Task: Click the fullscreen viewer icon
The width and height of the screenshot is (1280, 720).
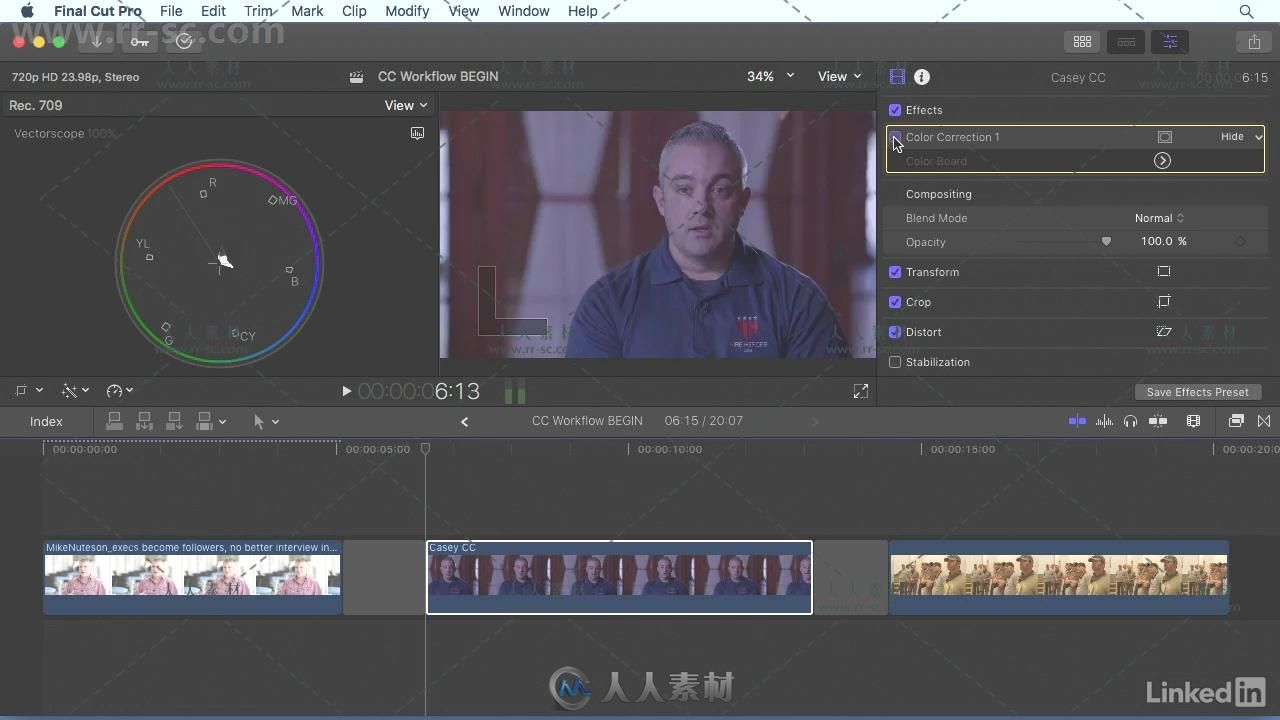Action: [861, 392]
